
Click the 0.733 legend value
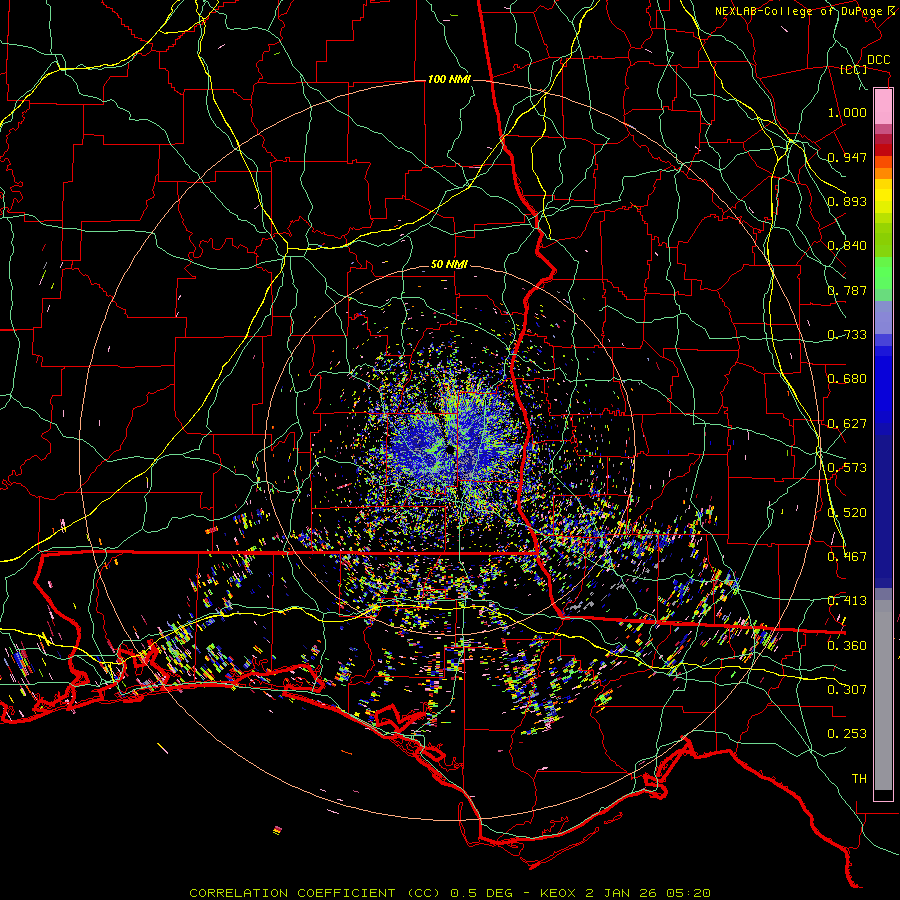847,334
